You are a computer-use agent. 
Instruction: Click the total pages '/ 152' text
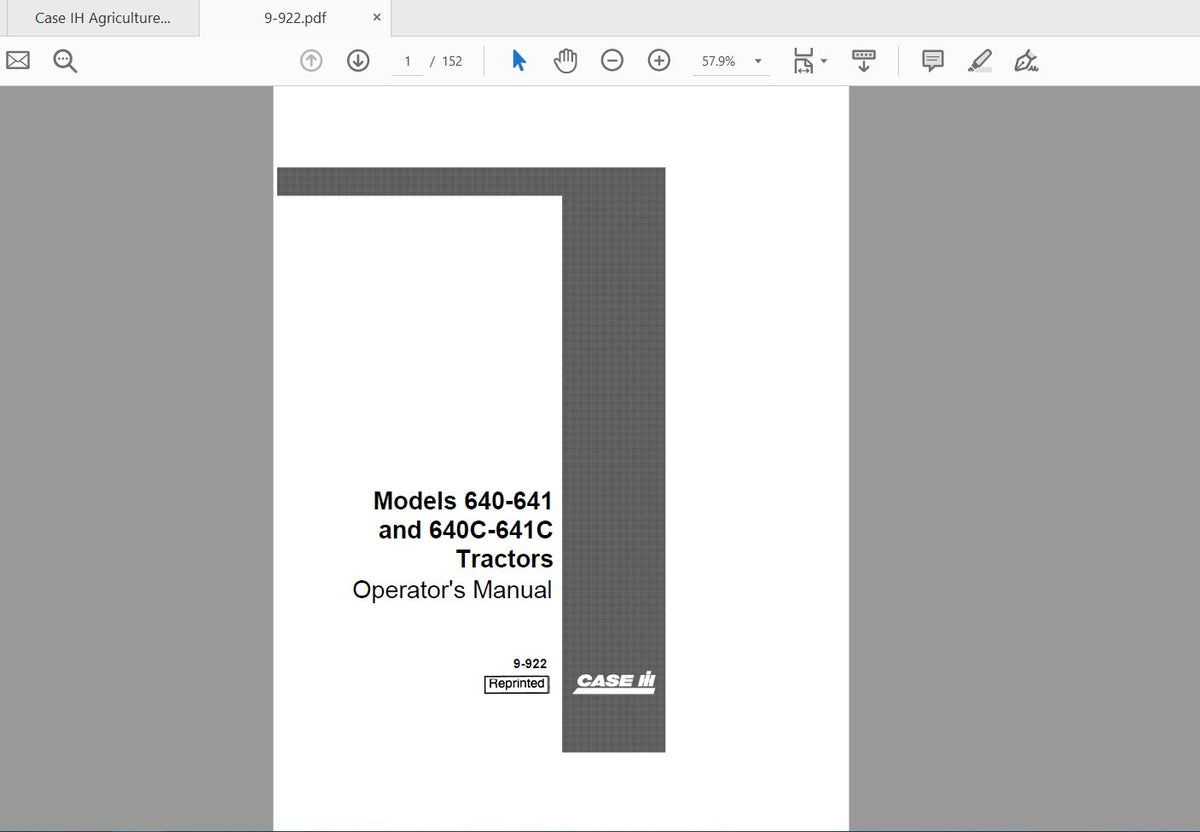click(446, 61)
